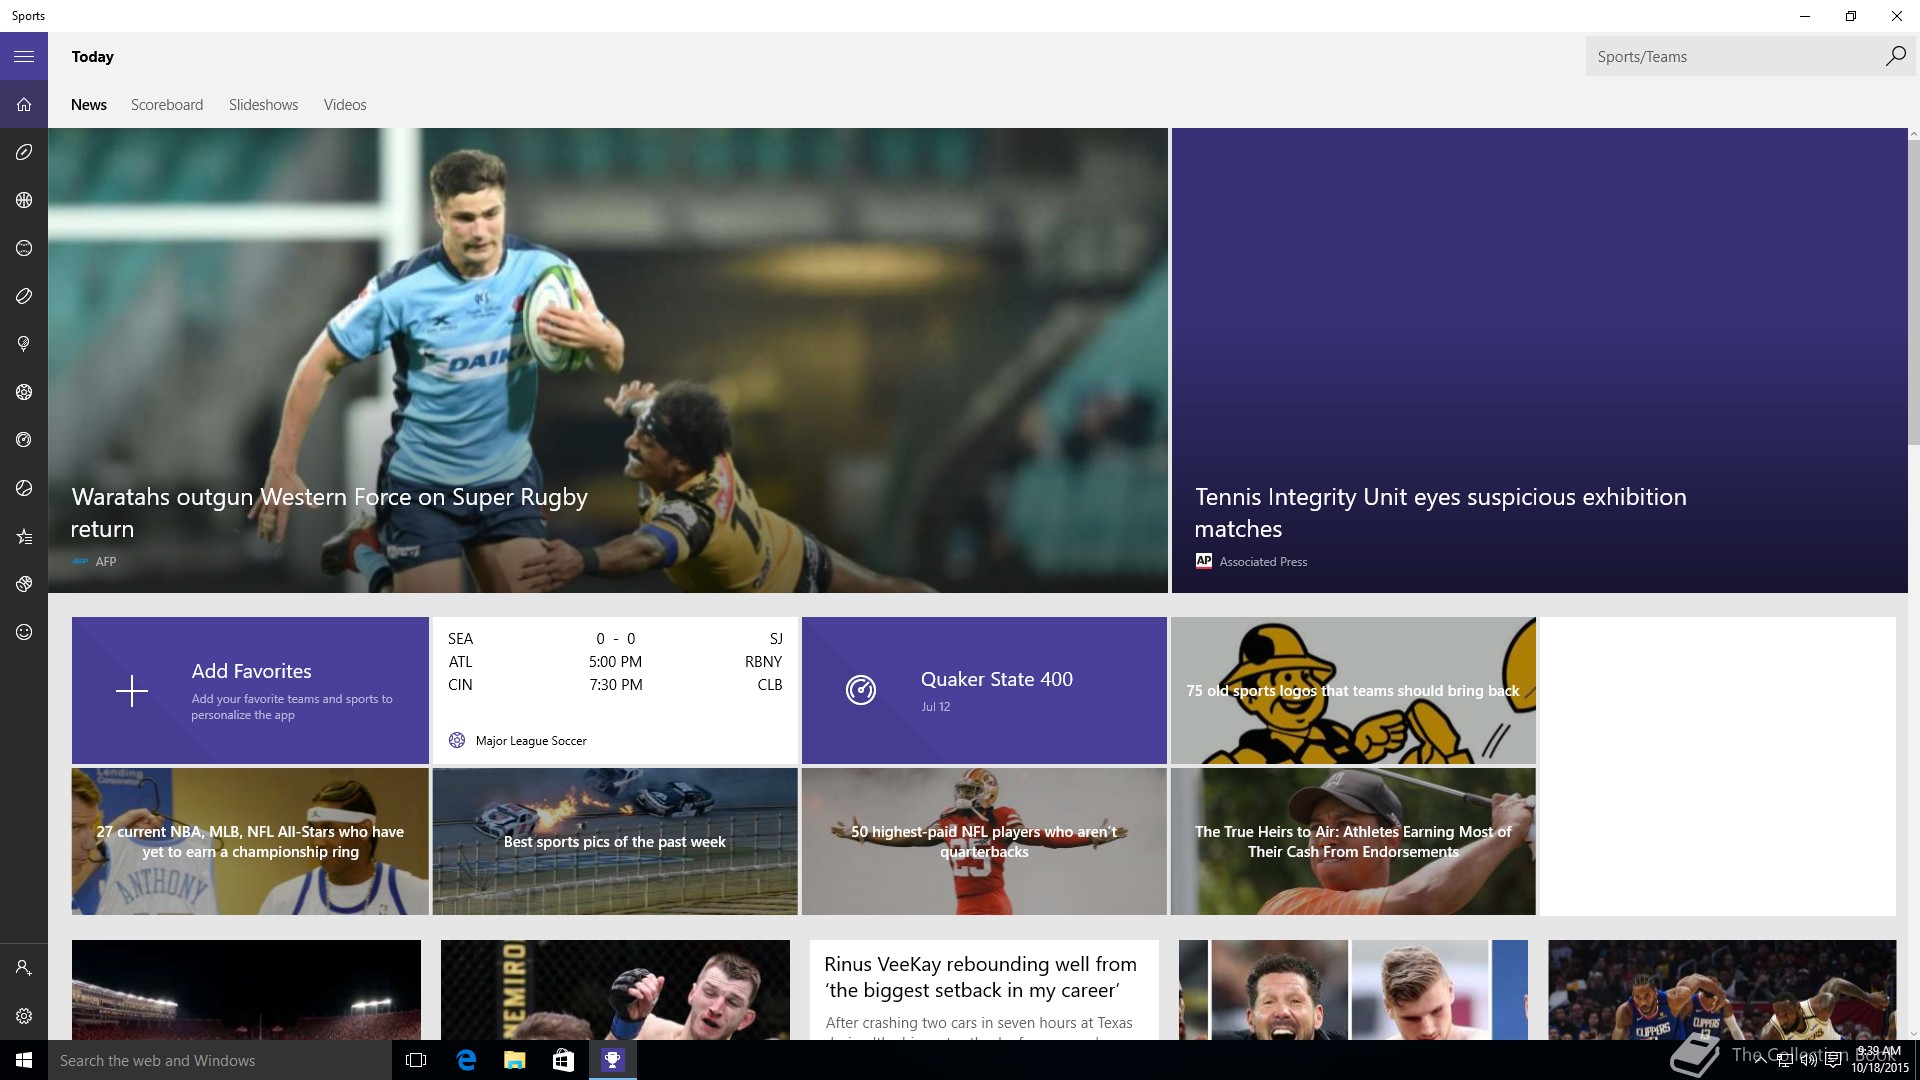The height and width of the screenshot is (1080, 1920).
Task: Open the hockey puck section in the sidebar
Action: tap(24, 296)
